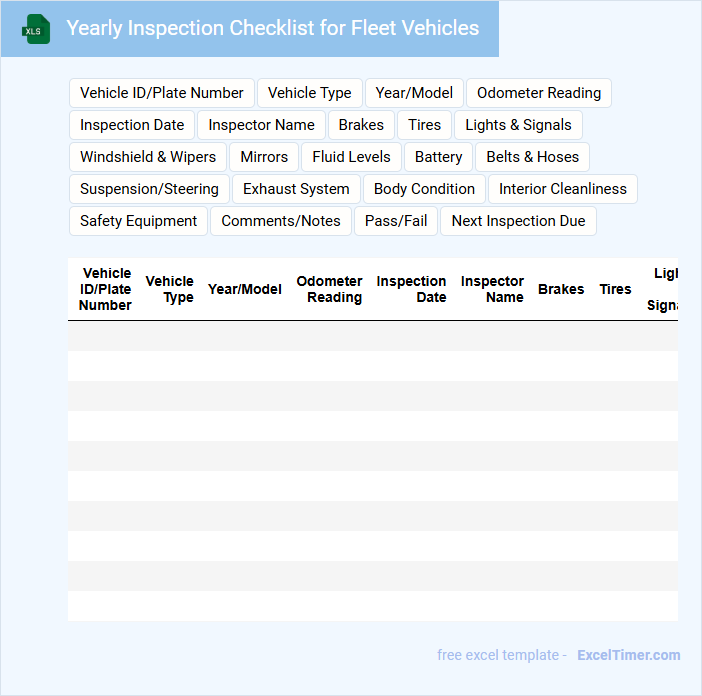Viewport: 702px width, 696px height.
Task: Select the Vehicle ID/Plate Number tag
Action: 162,93
